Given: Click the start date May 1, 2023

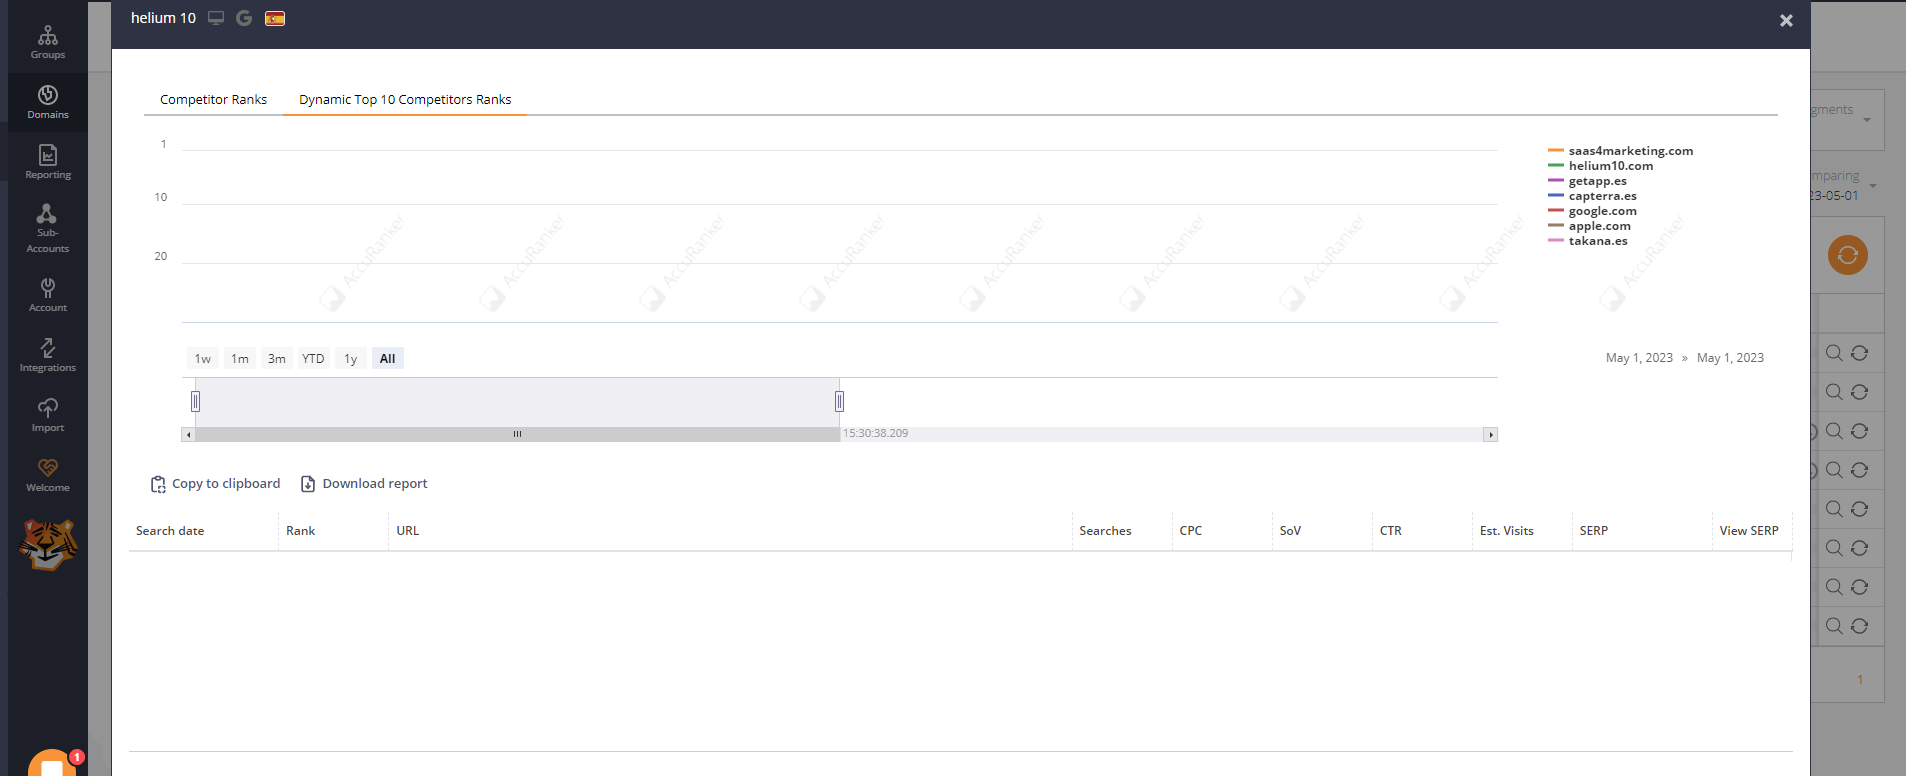Looking at the screenshot, I should coord(1639,358).
